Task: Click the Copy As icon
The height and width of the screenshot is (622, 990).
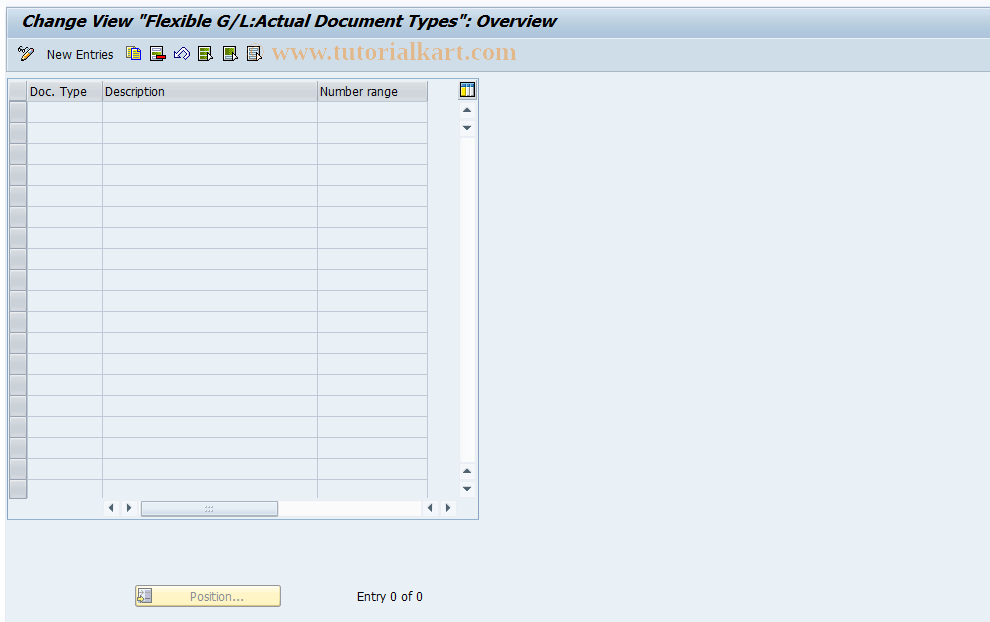Action: 133,54
